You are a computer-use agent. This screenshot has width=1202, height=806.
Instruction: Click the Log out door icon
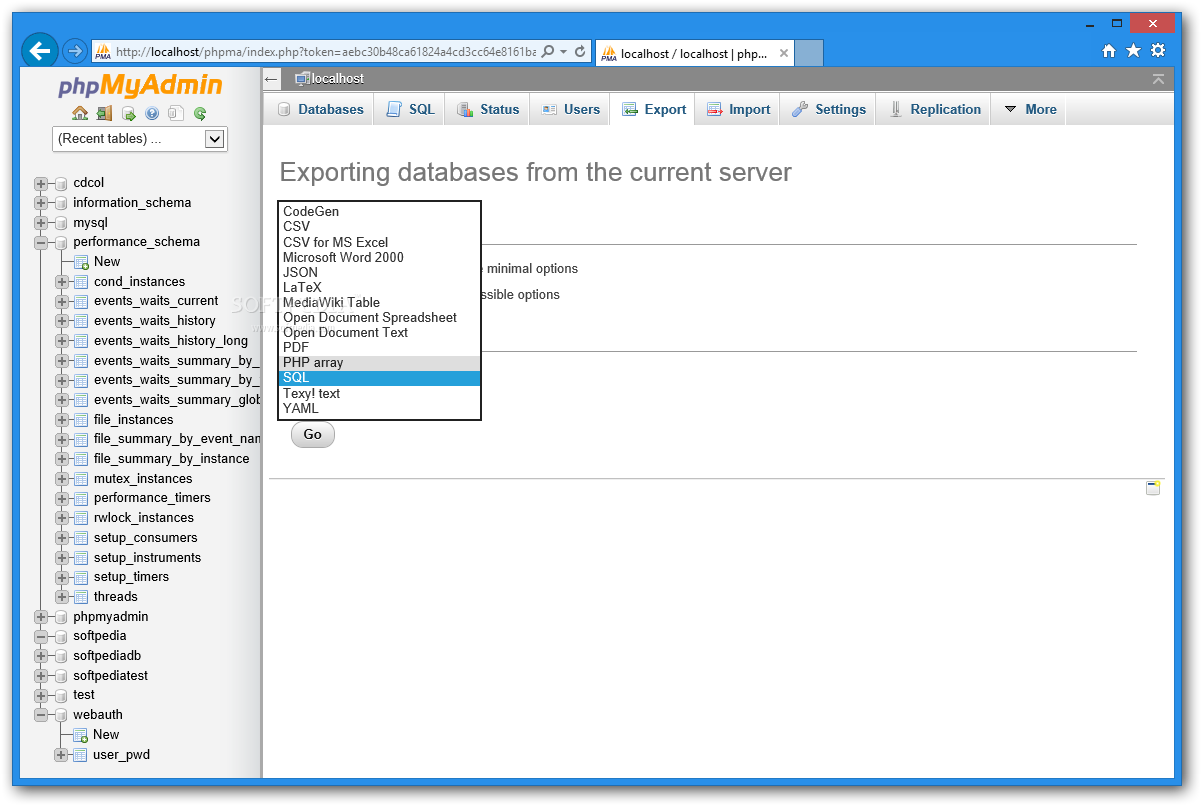(104, 113)
